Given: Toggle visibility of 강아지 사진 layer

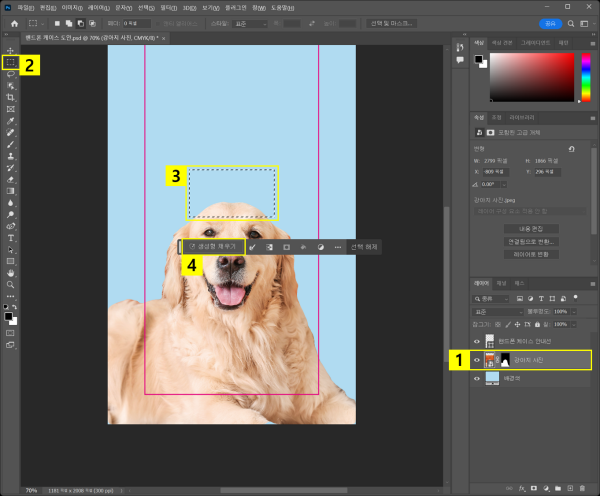Looking at the screenshot, I should [476, 360].
